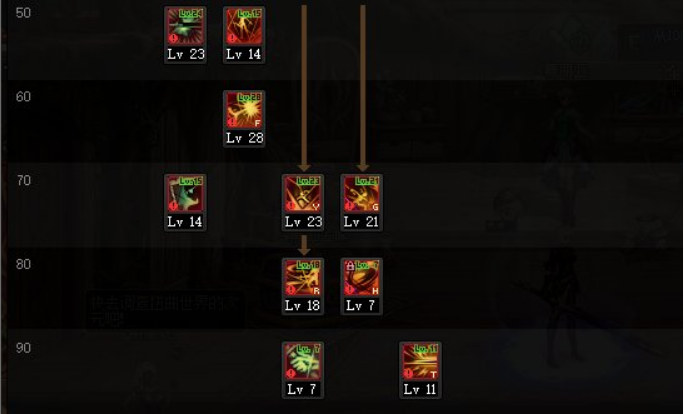Click the padlock badge on the H skill

pyautogui.click(x=350, y=265)
